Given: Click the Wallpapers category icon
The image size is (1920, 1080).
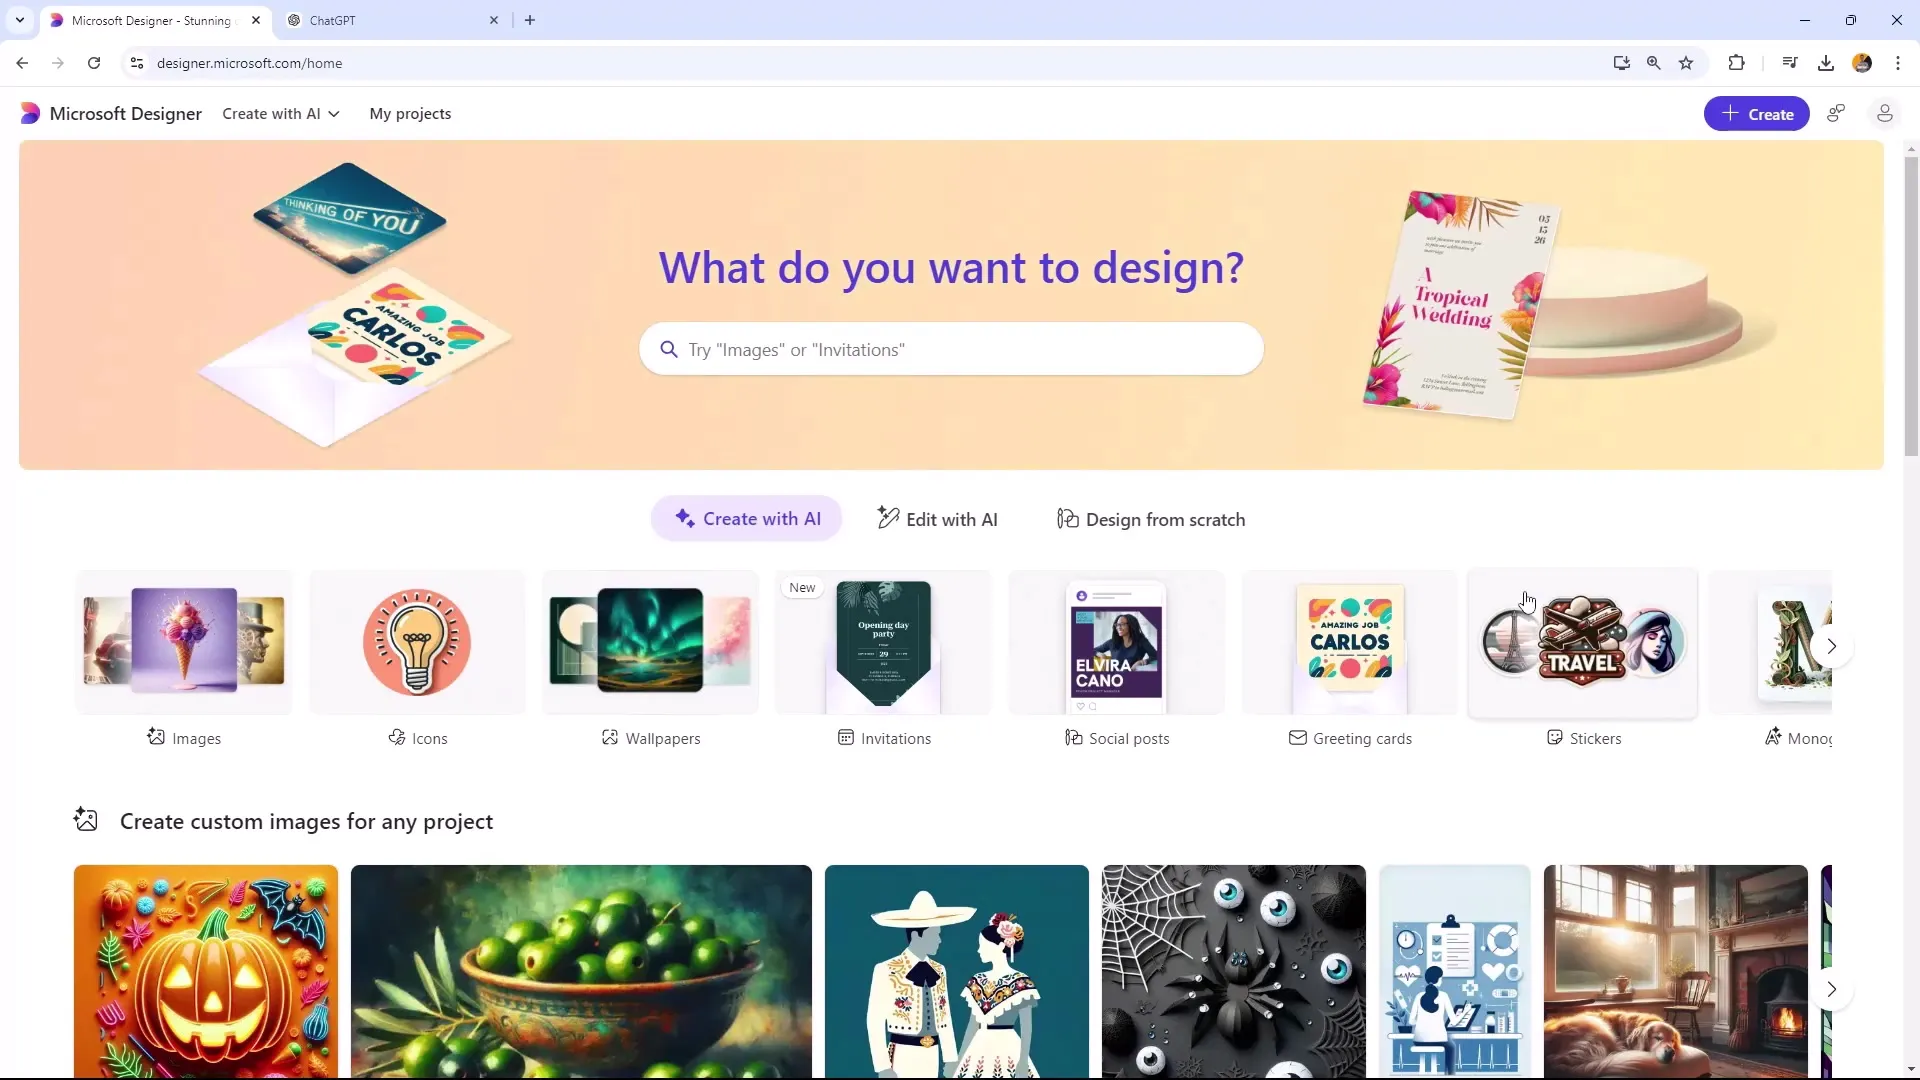Looking at the screenshot, I should [x=651, y=644].
